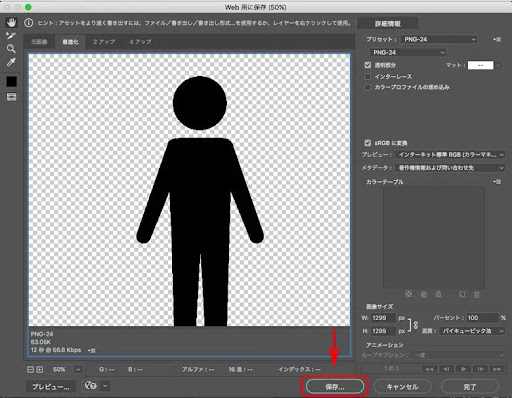Viewport: 512px width, 398px height.
Task: Open the 50% zoom level dropdown
Action: pyautogui.click(x=78, y=369)
